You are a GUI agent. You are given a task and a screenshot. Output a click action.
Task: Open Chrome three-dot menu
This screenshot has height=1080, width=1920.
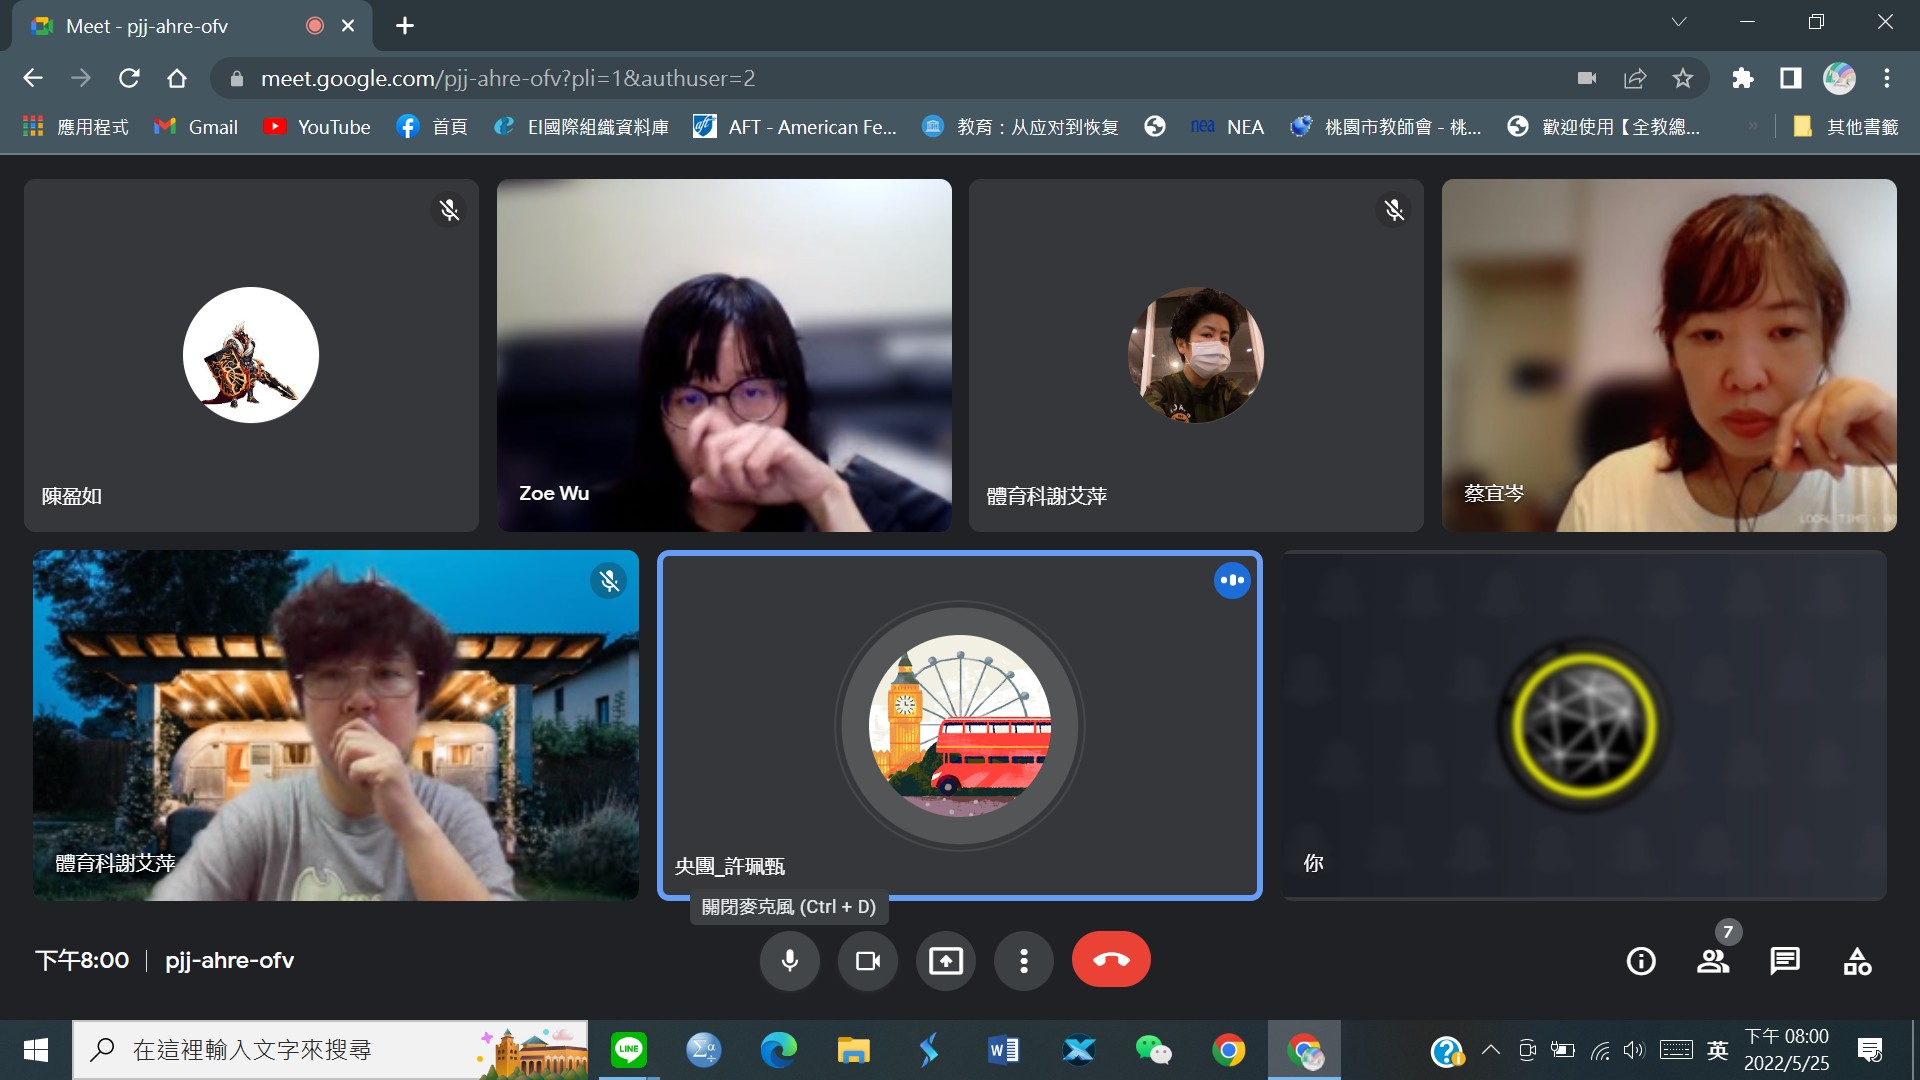click(1887, 78)
